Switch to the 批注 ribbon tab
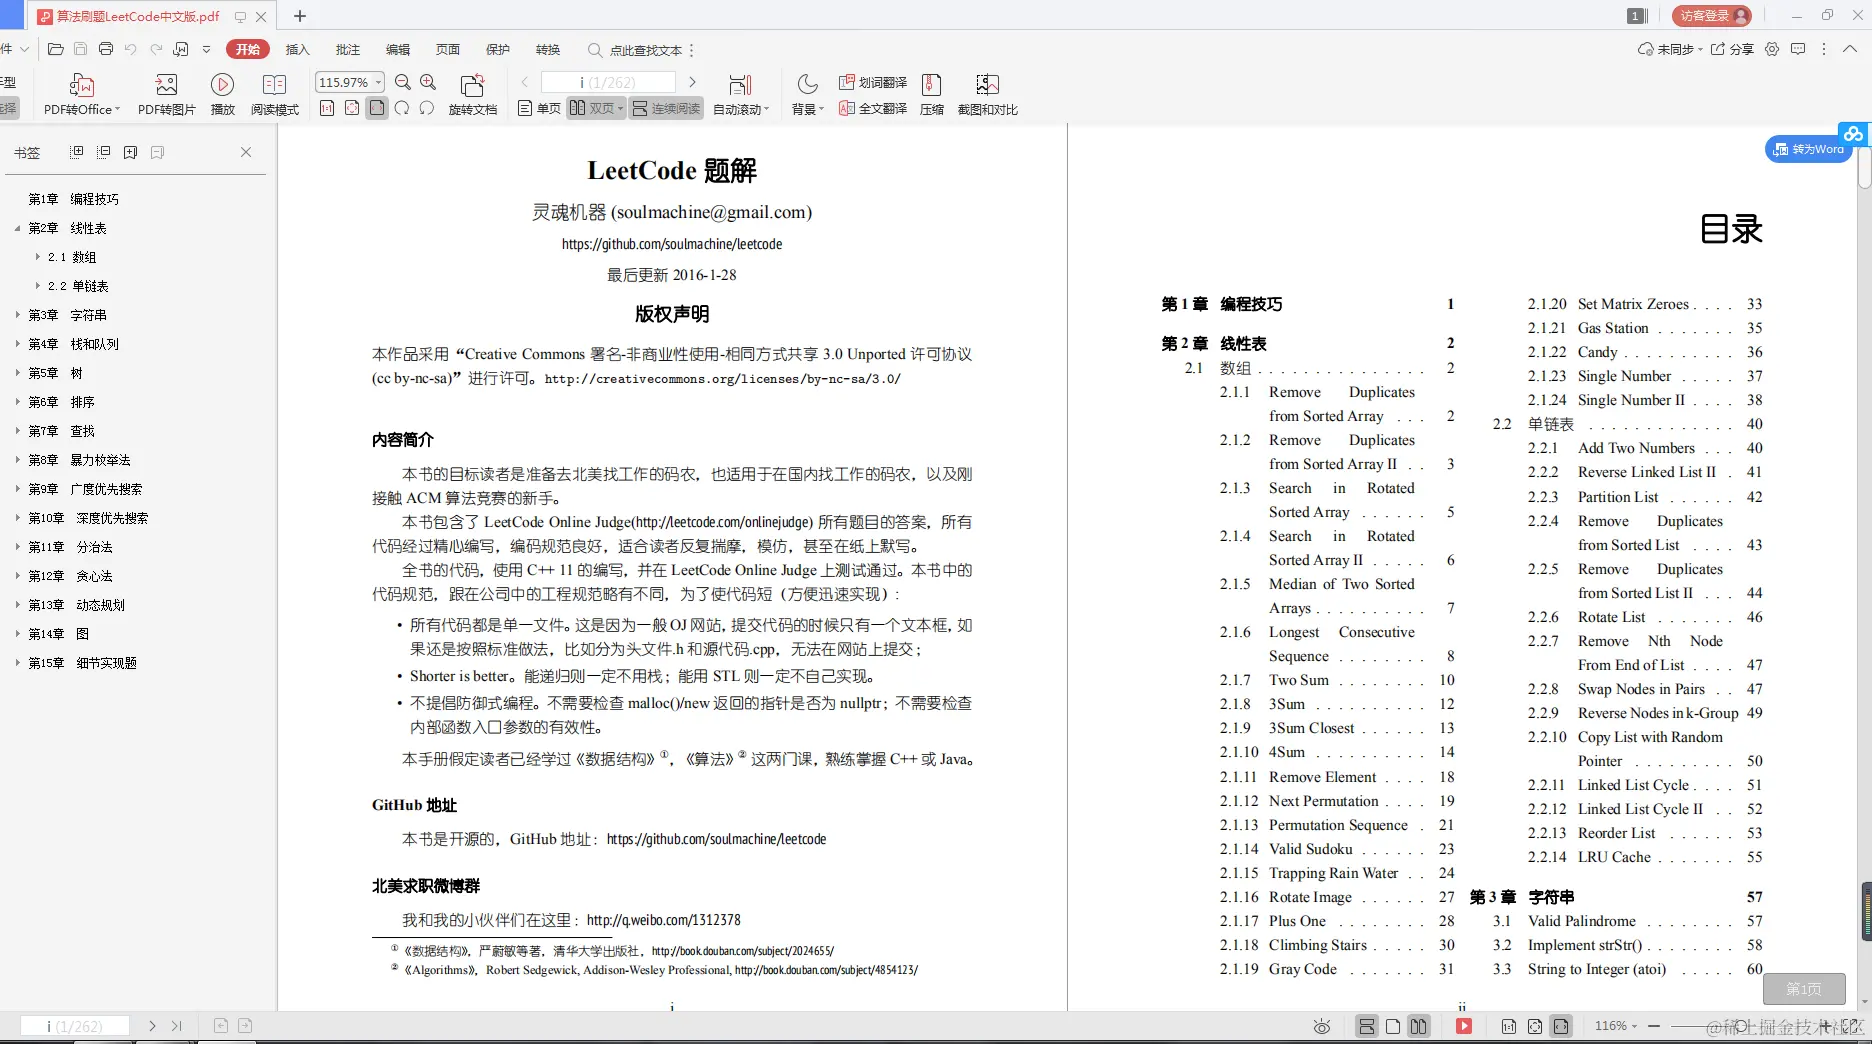 (347, 49)
